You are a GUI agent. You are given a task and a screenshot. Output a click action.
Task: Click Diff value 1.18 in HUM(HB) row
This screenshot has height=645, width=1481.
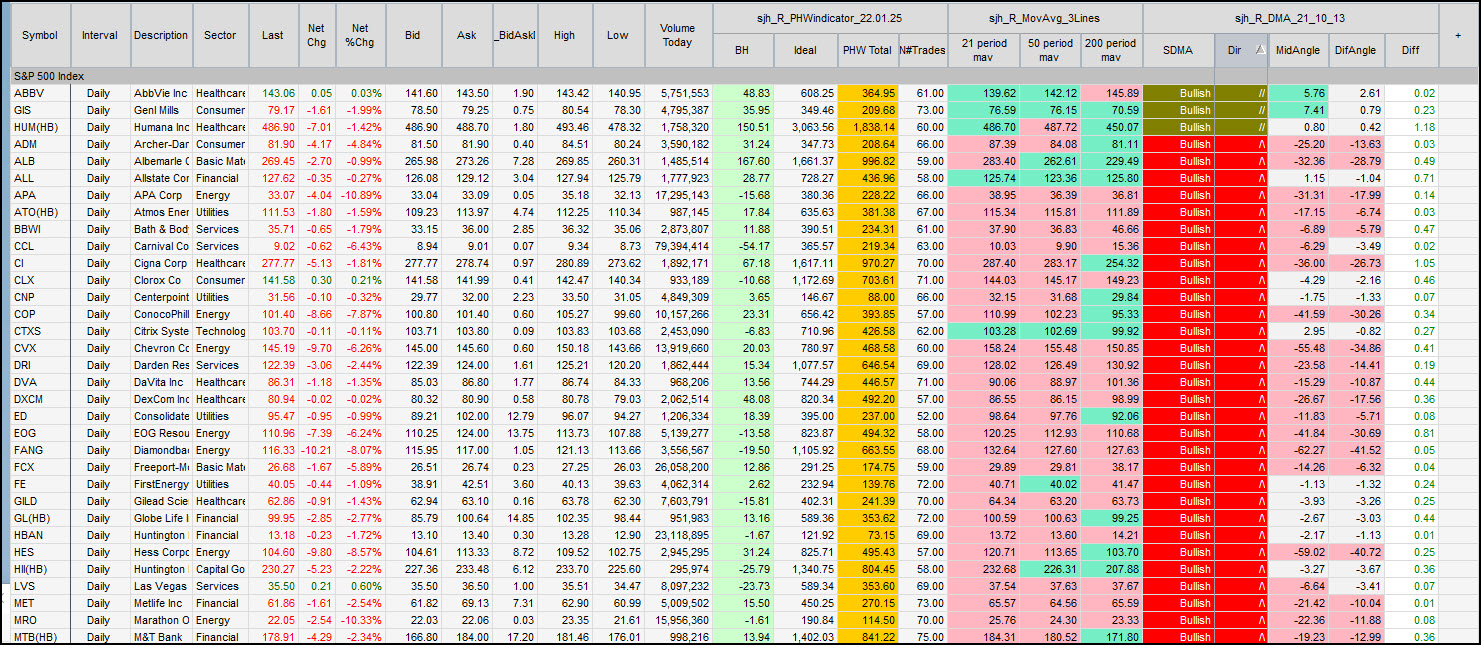[1411, 127]
